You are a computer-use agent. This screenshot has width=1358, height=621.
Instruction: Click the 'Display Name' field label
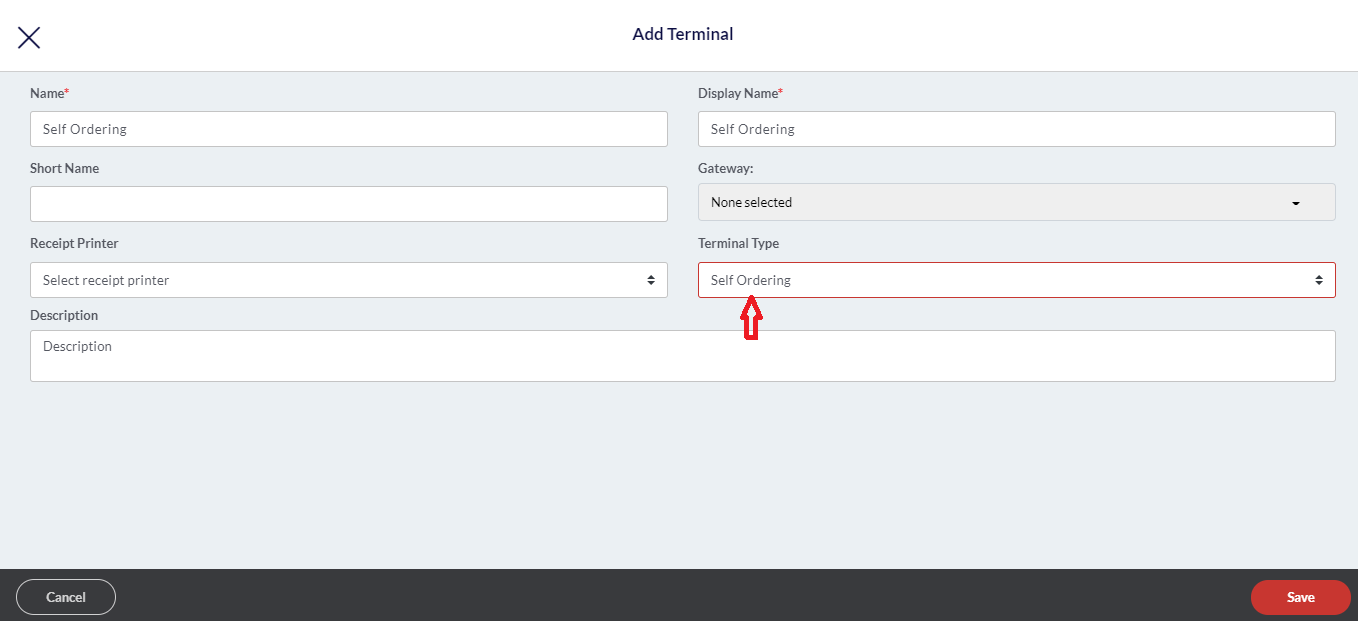pyautogui.click(x=737, y=93)
